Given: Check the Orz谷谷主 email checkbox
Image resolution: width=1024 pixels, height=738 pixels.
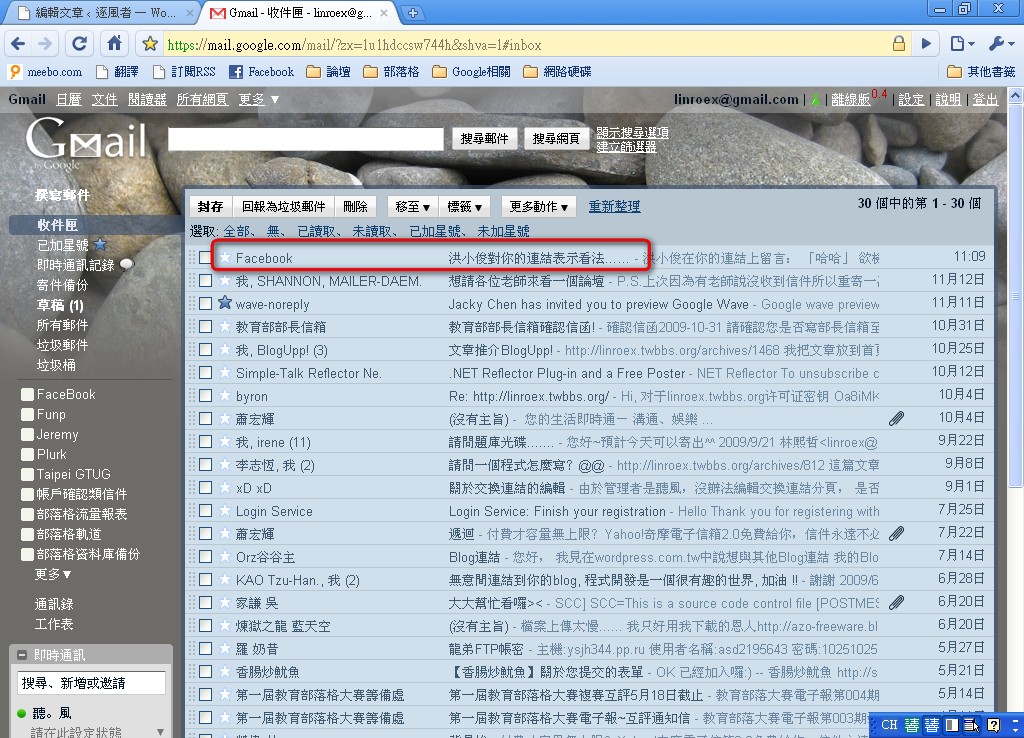Looking at the screenshot, I should click(206, 556).
